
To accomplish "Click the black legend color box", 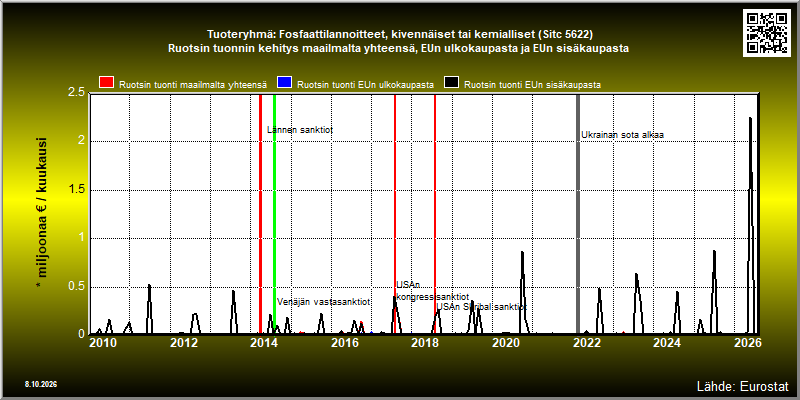I will click(x=452, y=83).
